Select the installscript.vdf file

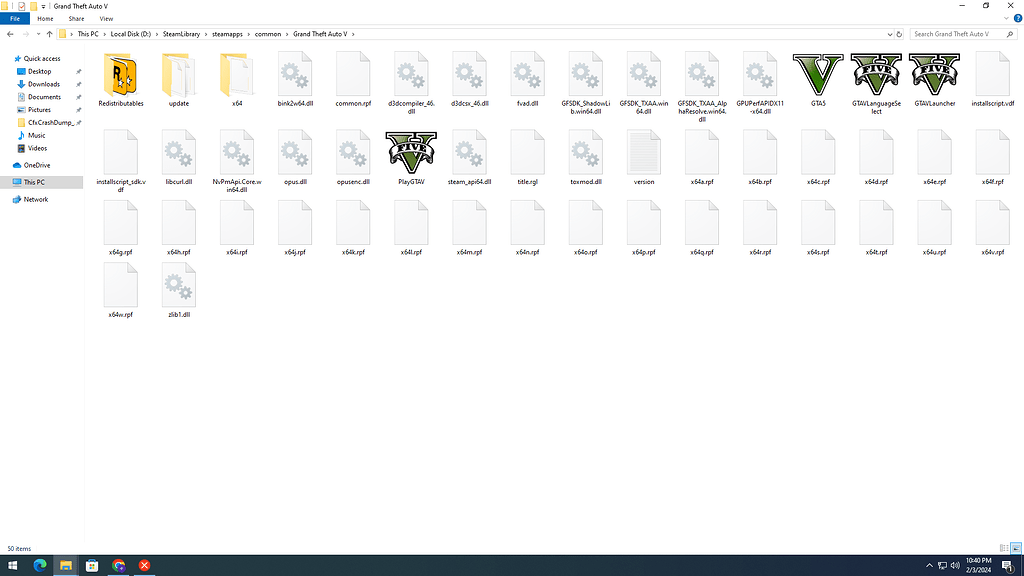[993, 80]
